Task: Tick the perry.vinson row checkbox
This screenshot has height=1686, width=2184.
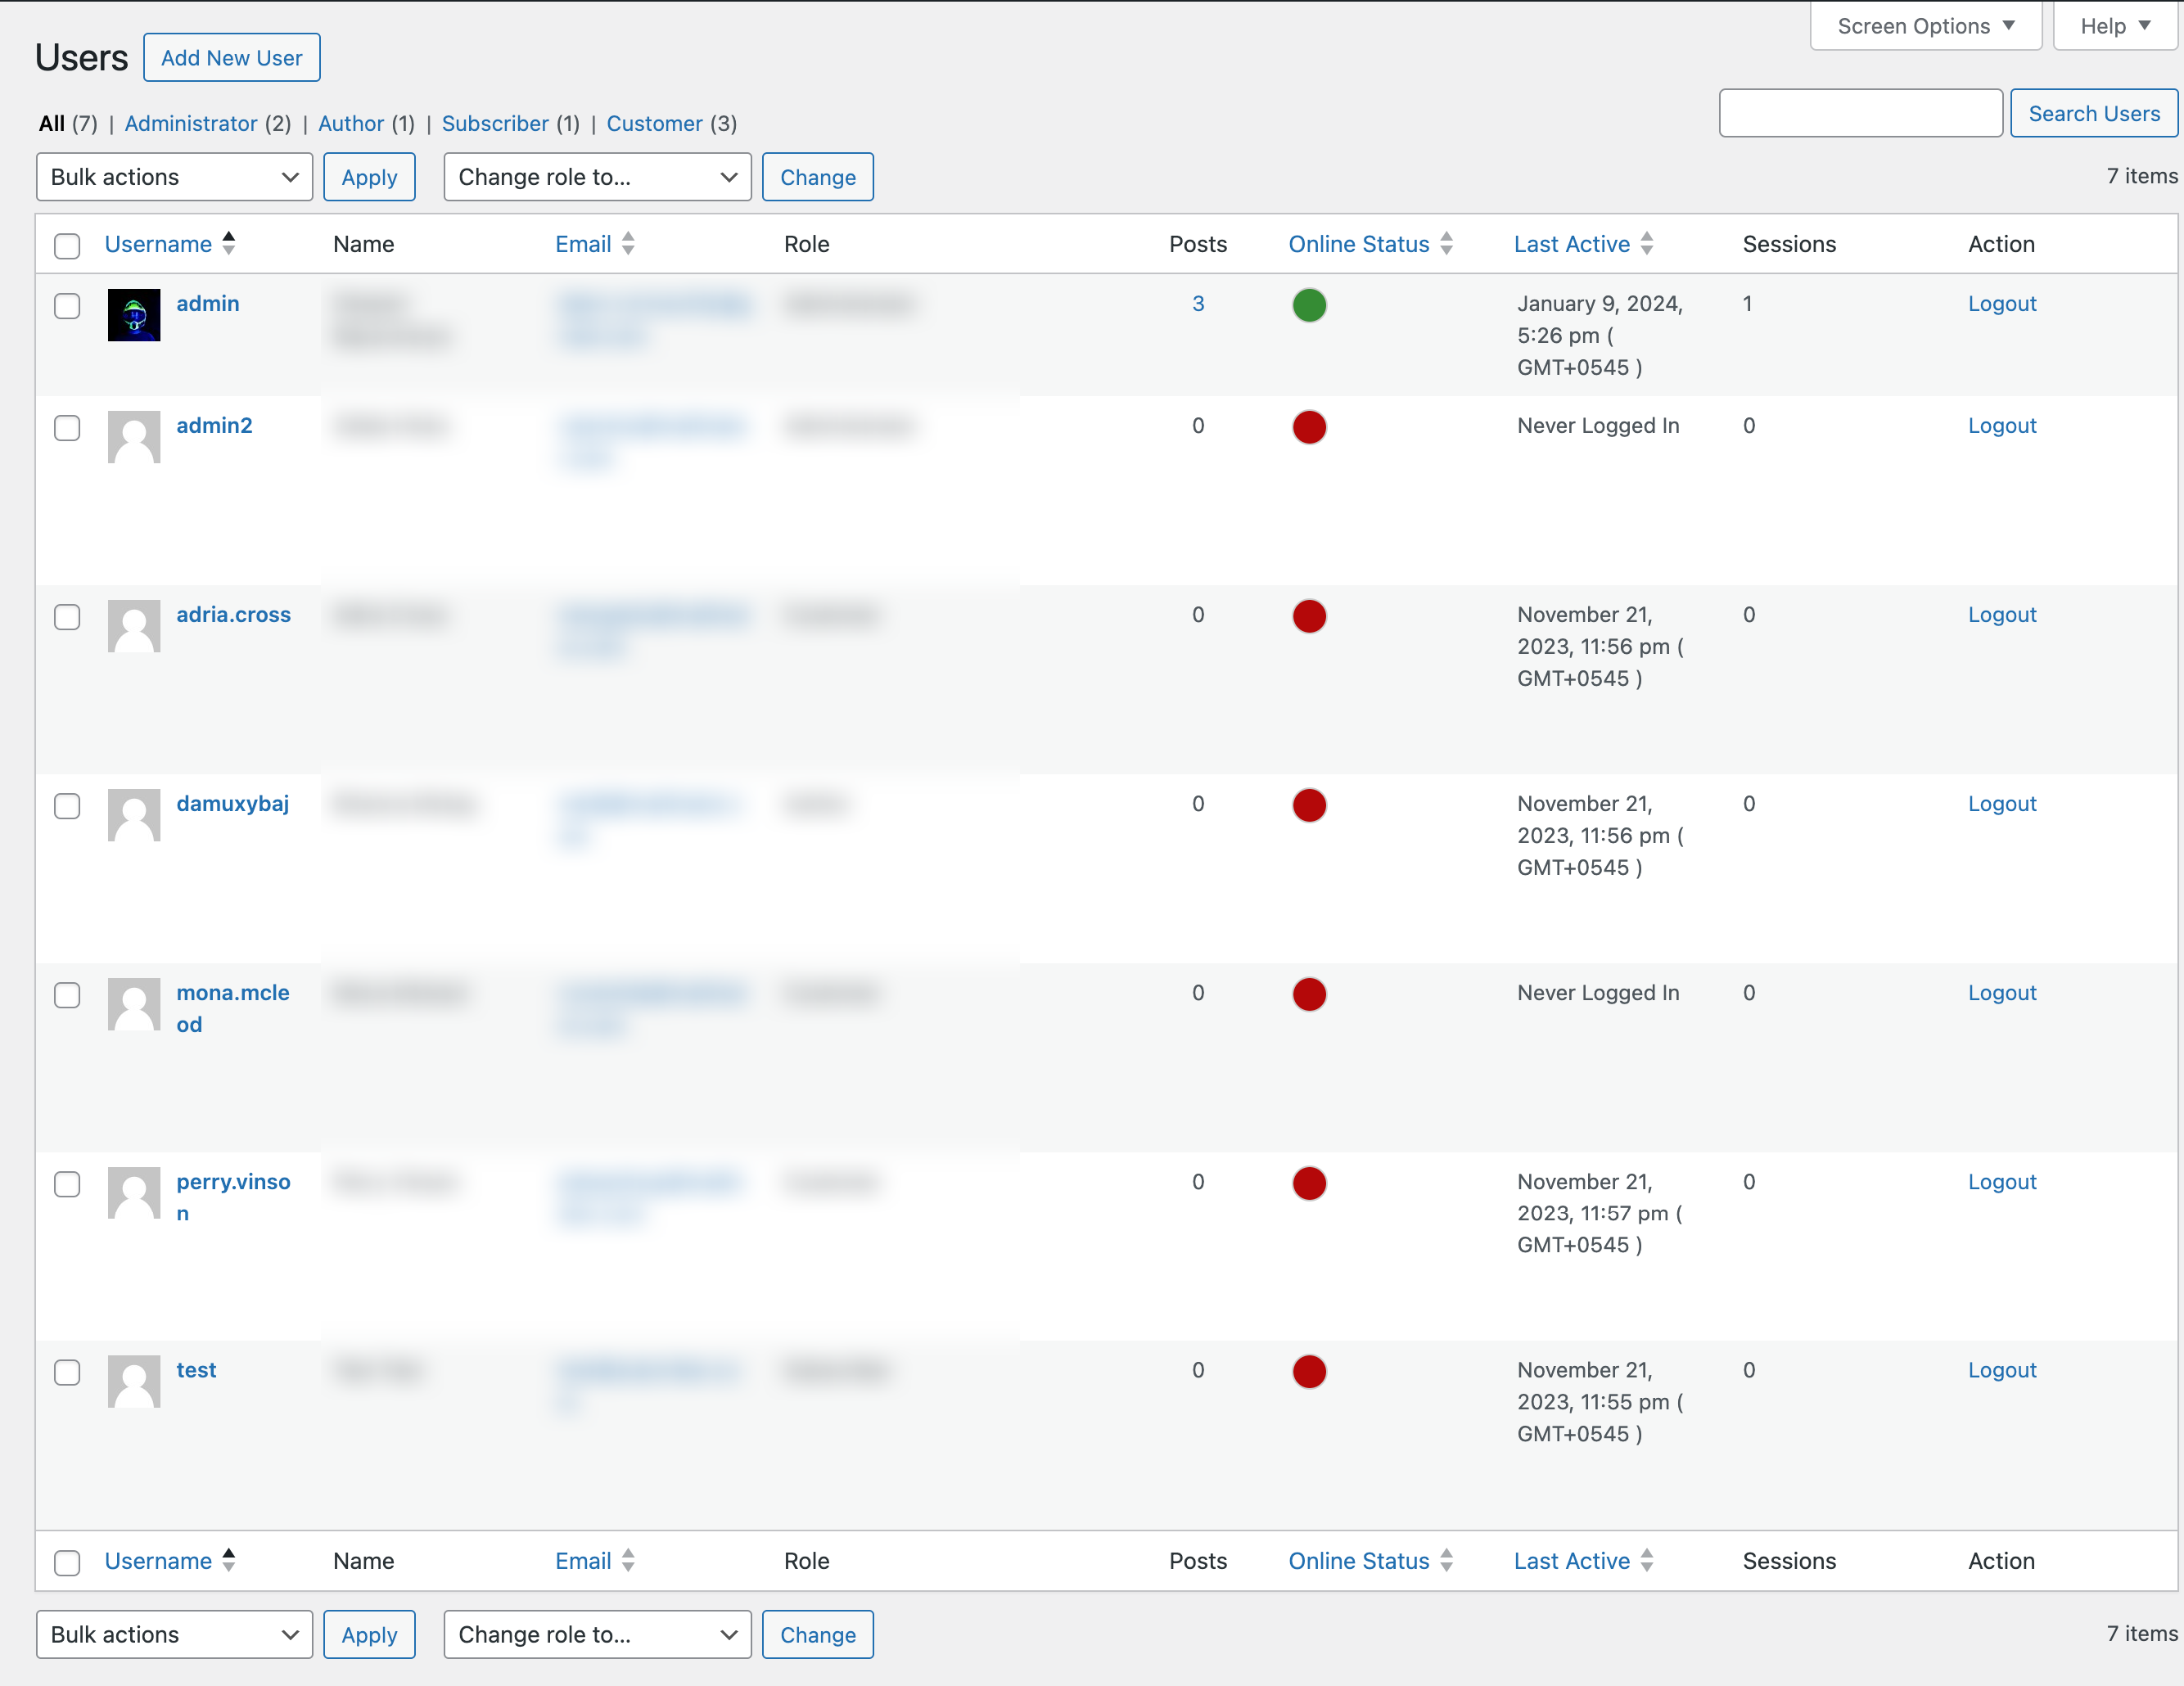Action: click(67, 1184)
